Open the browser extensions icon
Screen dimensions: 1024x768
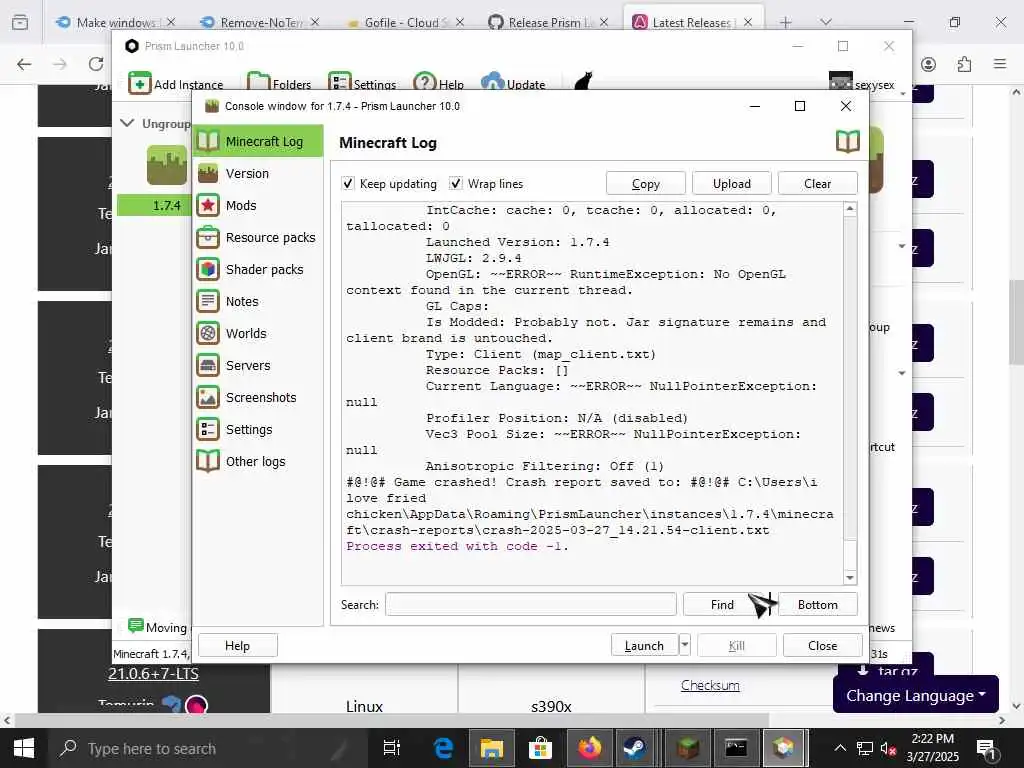click(964, 64)
